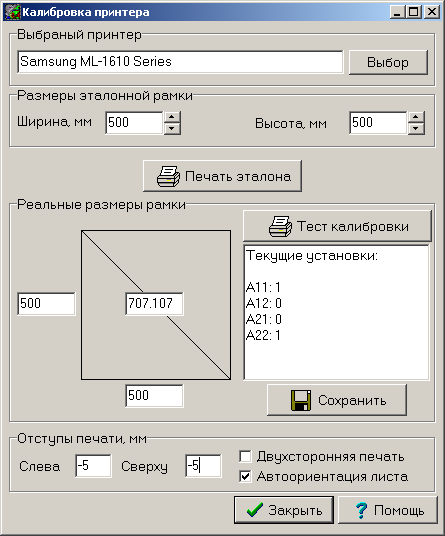Select the diagonal 707.107 measurement field
The image size is (445, 536).
tap(154, 304)
